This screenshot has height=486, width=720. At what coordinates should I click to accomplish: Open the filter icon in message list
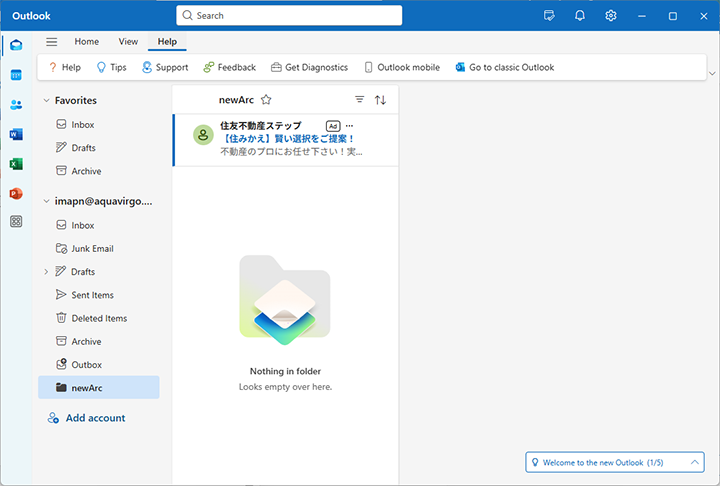360,100
